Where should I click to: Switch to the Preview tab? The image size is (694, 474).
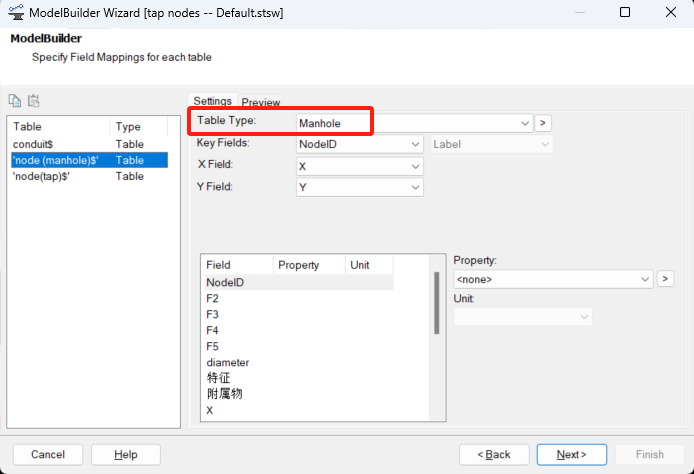coord(261,102)
